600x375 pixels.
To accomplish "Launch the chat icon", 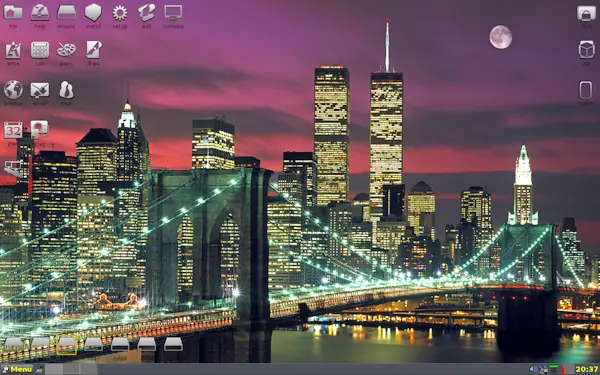I will [x=67, y=90].
